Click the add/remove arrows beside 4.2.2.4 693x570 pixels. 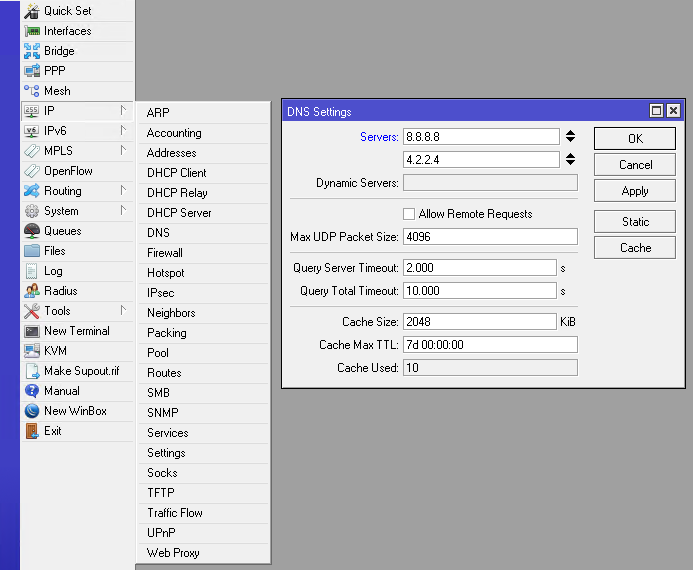571,159
